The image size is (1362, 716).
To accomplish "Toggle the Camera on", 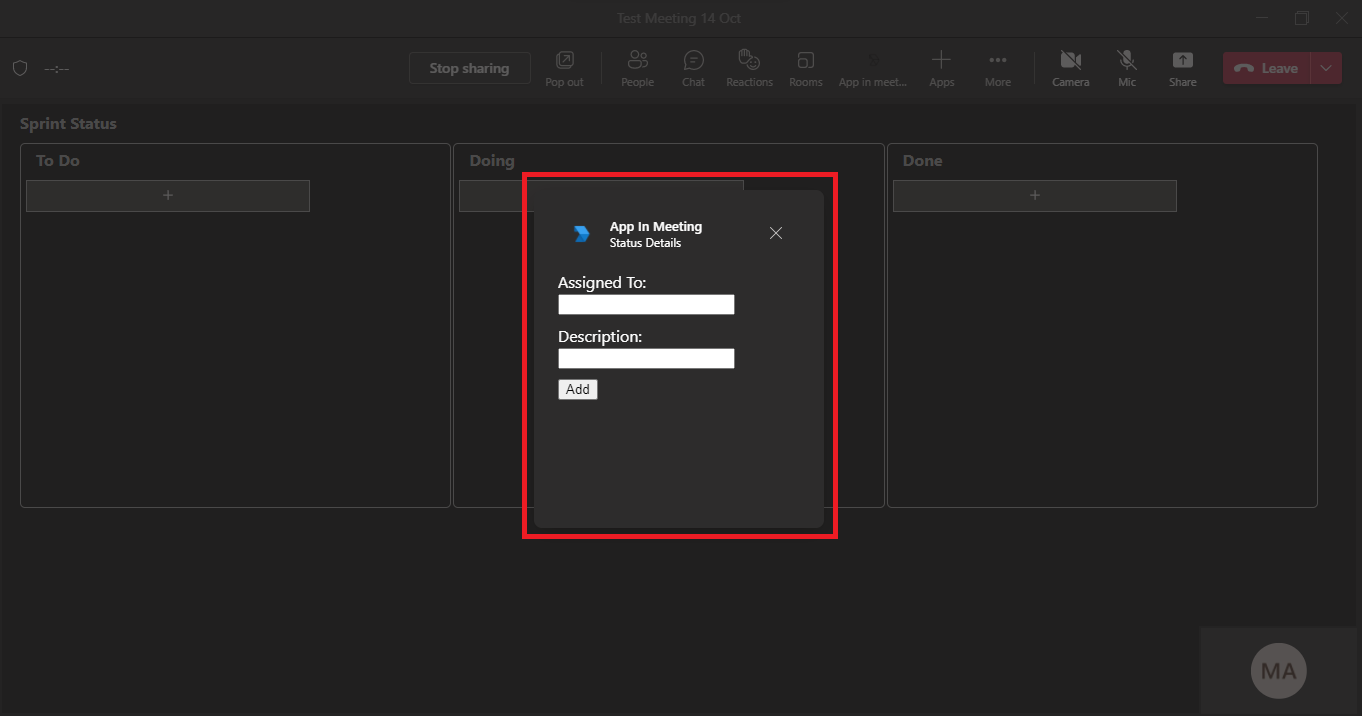I will tap(1070, 68).
